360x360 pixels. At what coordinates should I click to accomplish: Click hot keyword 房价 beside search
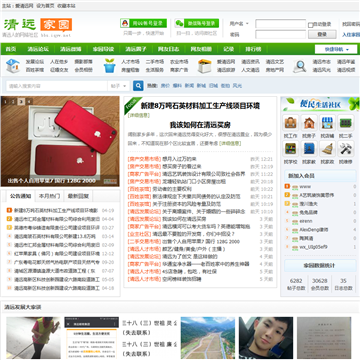tap(165, 86)
